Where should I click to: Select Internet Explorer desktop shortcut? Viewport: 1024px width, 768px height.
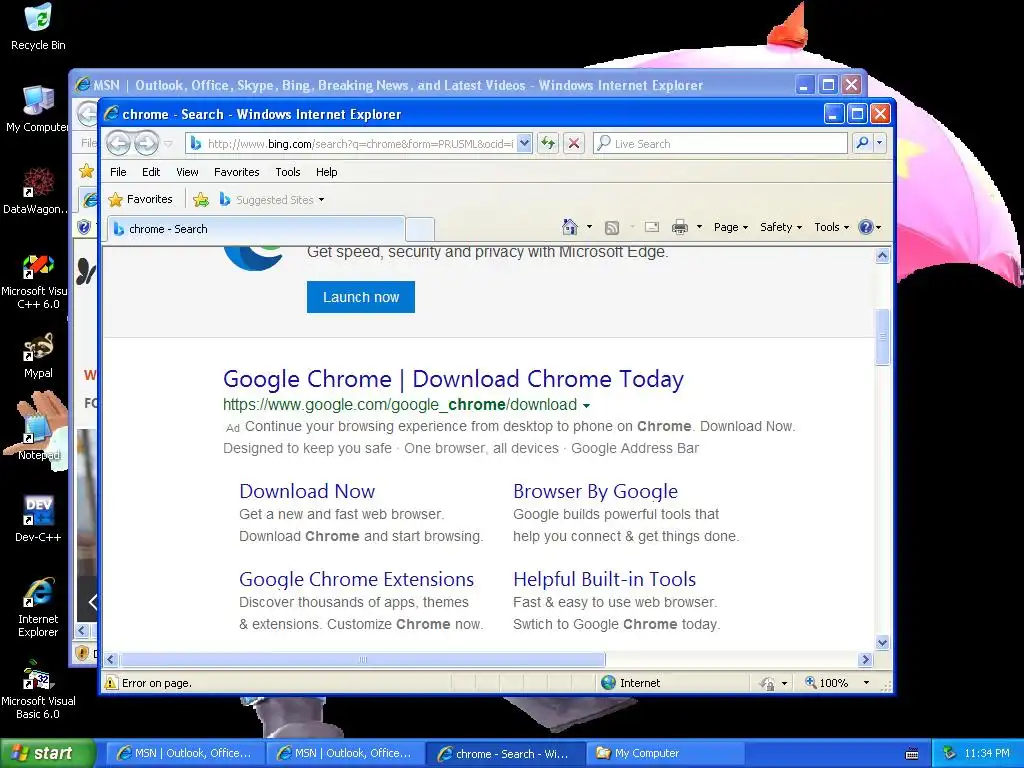(x=38, y=607)
